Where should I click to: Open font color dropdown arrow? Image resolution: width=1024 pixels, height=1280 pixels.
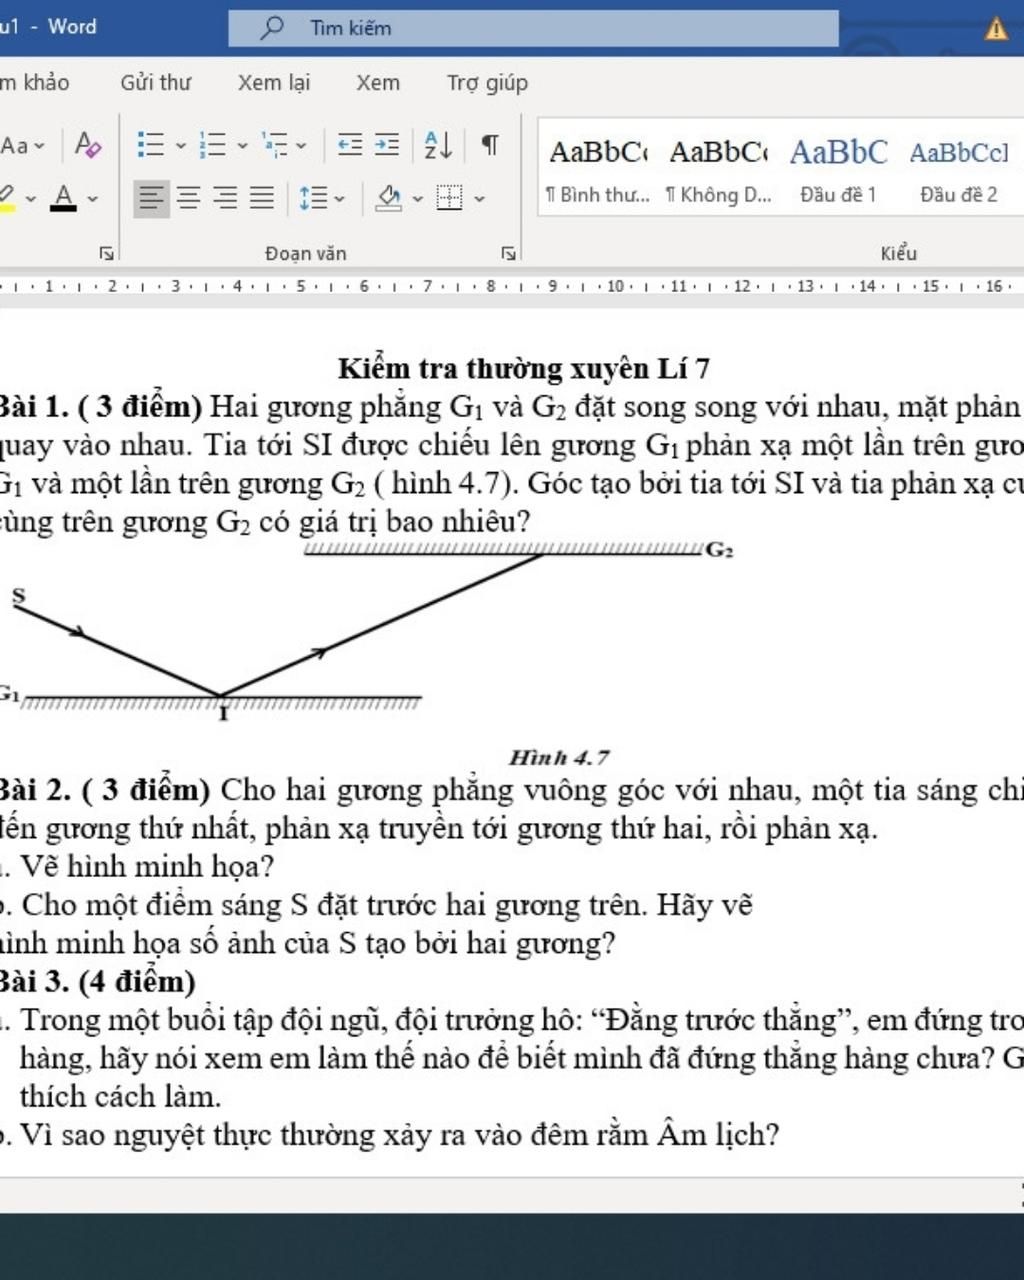tap(93, 199)
